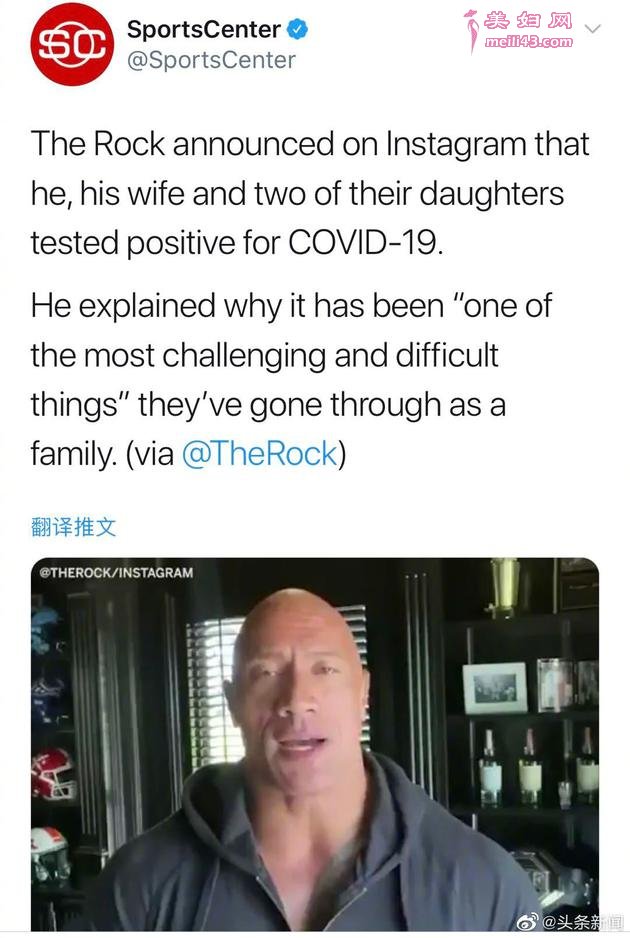Click the framed photo on video shelf
This screenshot has width=630, height=938.
click(495, 688)
